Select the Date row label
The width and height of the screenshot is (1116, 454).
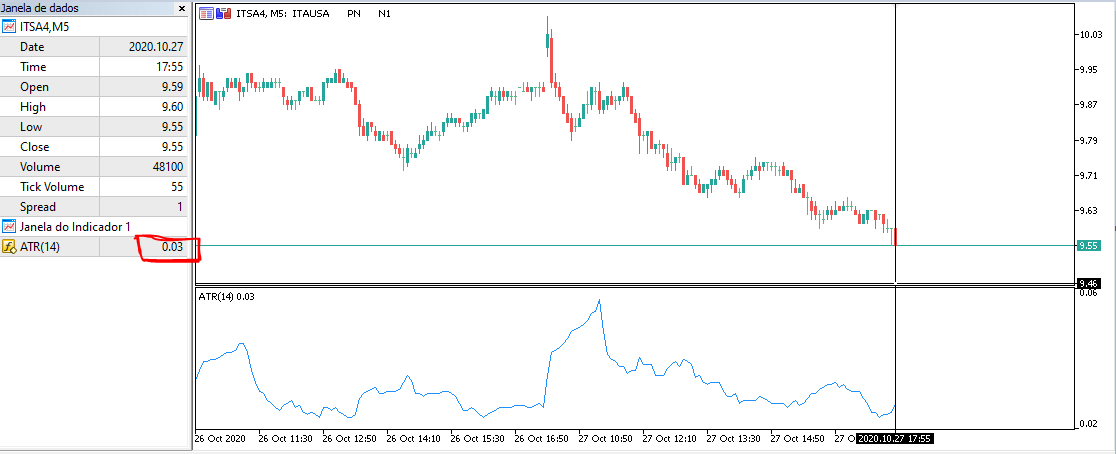point(32,47)
